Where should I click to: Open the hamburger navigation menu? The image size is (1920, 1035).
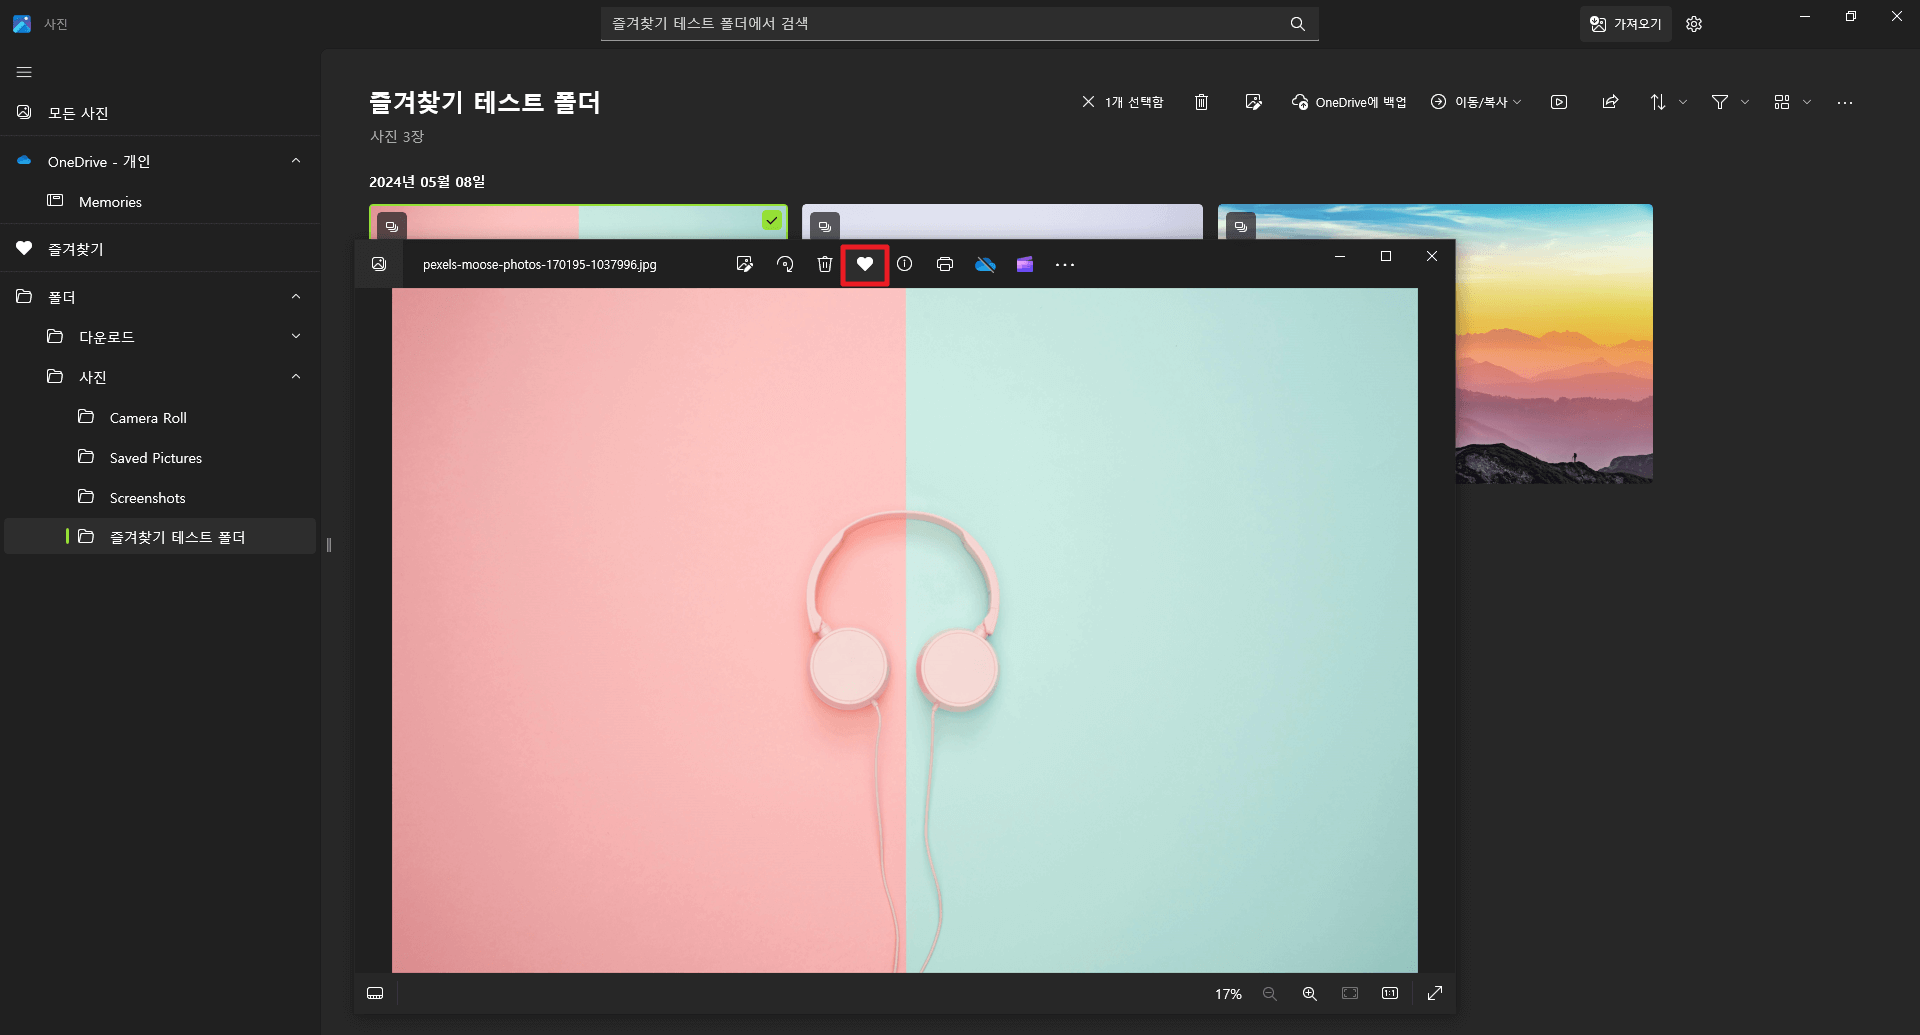pos(24,72)
